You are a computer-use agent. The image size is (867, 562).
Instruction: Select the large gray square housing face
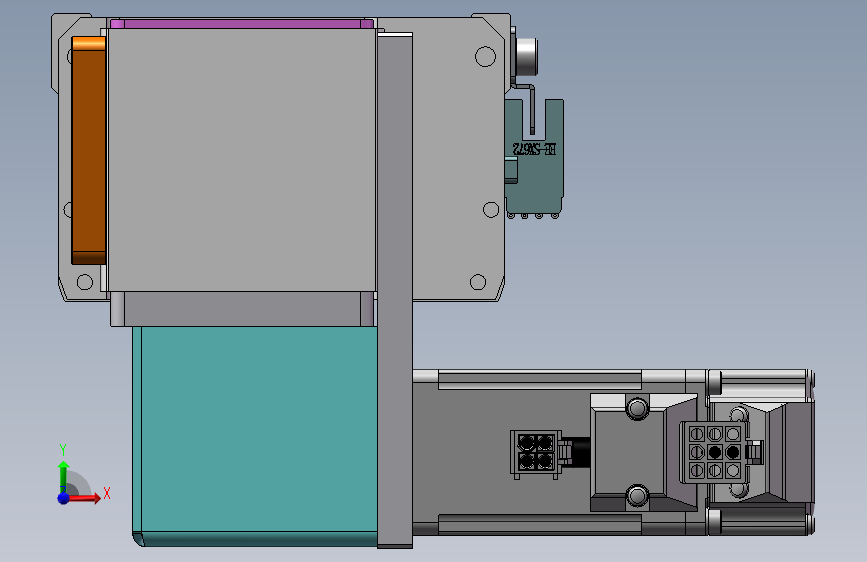[x=242, y=160]
